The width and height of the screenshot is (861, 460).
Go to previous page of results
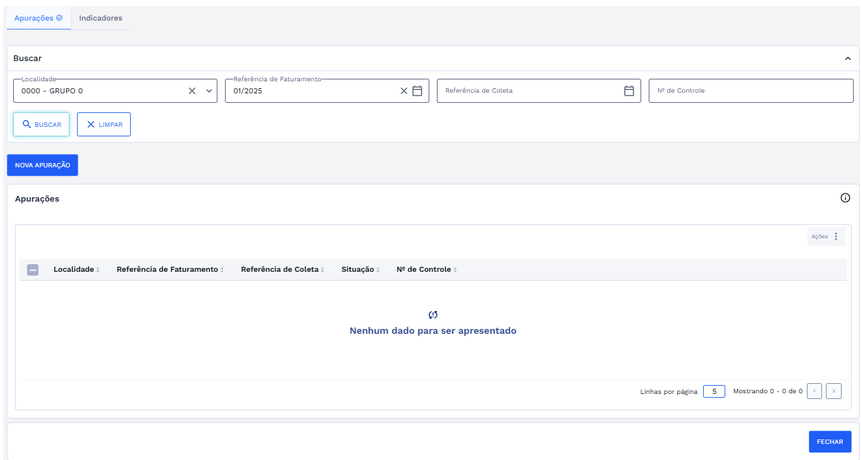[814, 391]
